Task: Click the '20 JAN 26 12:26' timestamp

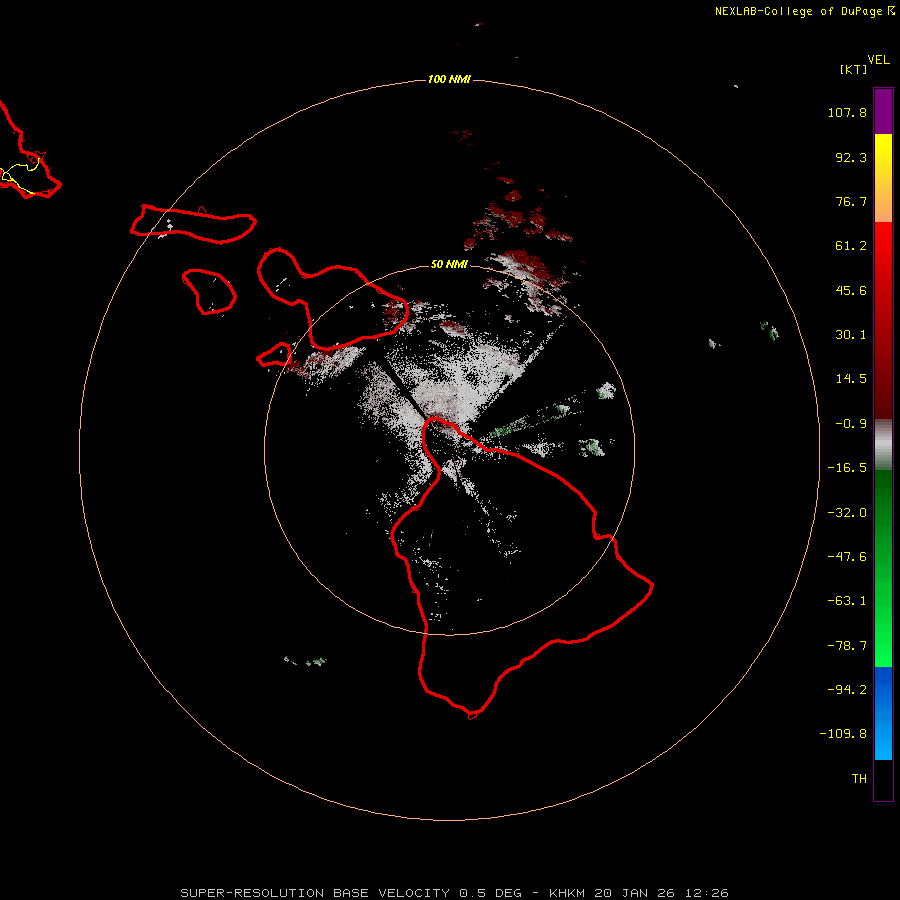Action: coord(661,893)
